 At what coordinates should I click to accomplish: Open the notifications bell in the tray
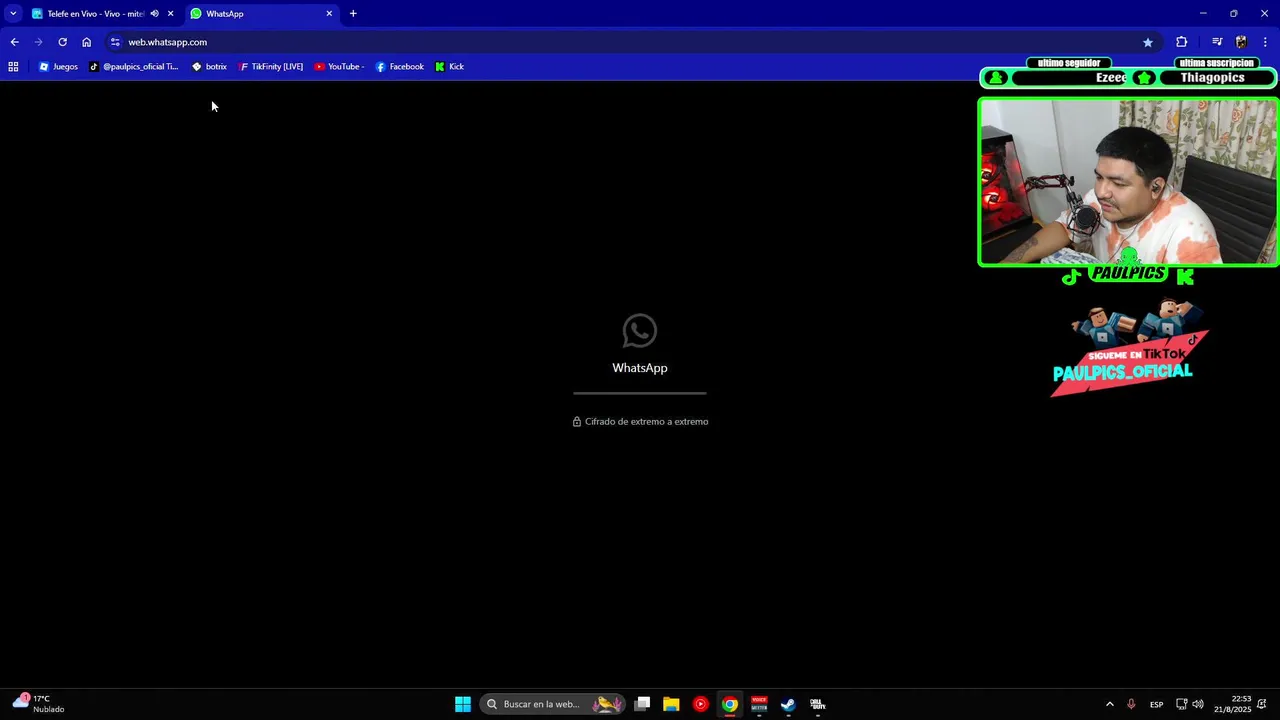1263,704
